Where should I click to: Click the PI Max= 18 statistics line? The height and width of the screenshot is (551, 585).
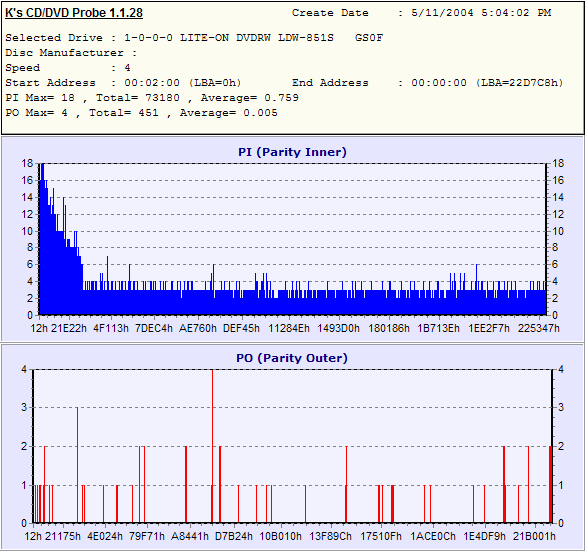point(152,98)
